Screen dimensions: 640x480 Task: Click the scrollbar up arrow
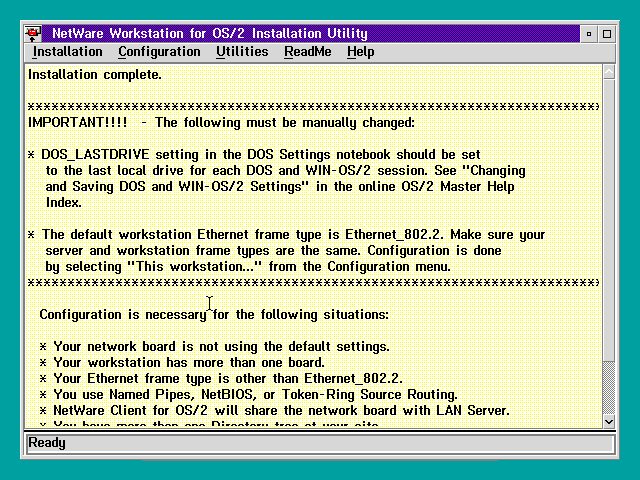point(609,72)
